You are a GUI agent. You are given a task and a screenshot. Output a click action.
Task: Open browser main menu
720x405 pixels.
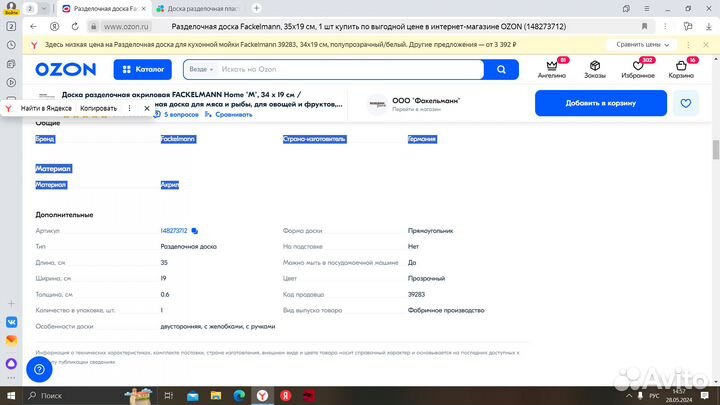point(647,8)
